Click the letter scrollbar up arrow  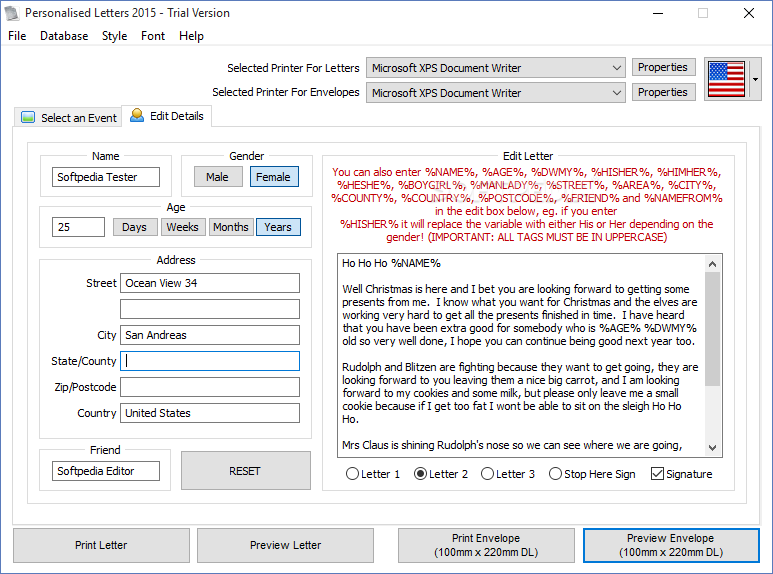coord(712,264)
